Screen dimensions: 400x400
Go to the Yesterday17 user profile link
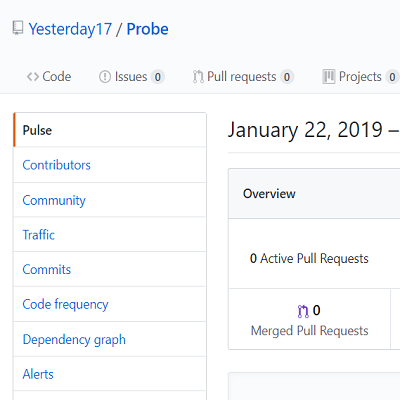[70, 29]
